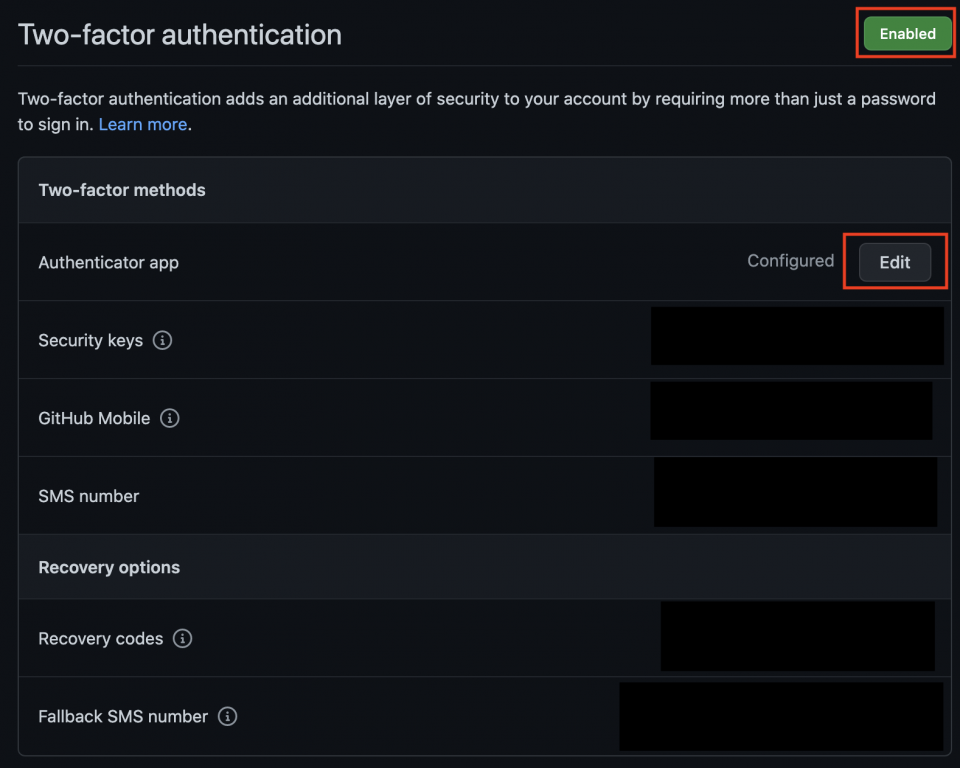
Task: Click the Recovery codes row label
Action: click(x=100, y=638)
